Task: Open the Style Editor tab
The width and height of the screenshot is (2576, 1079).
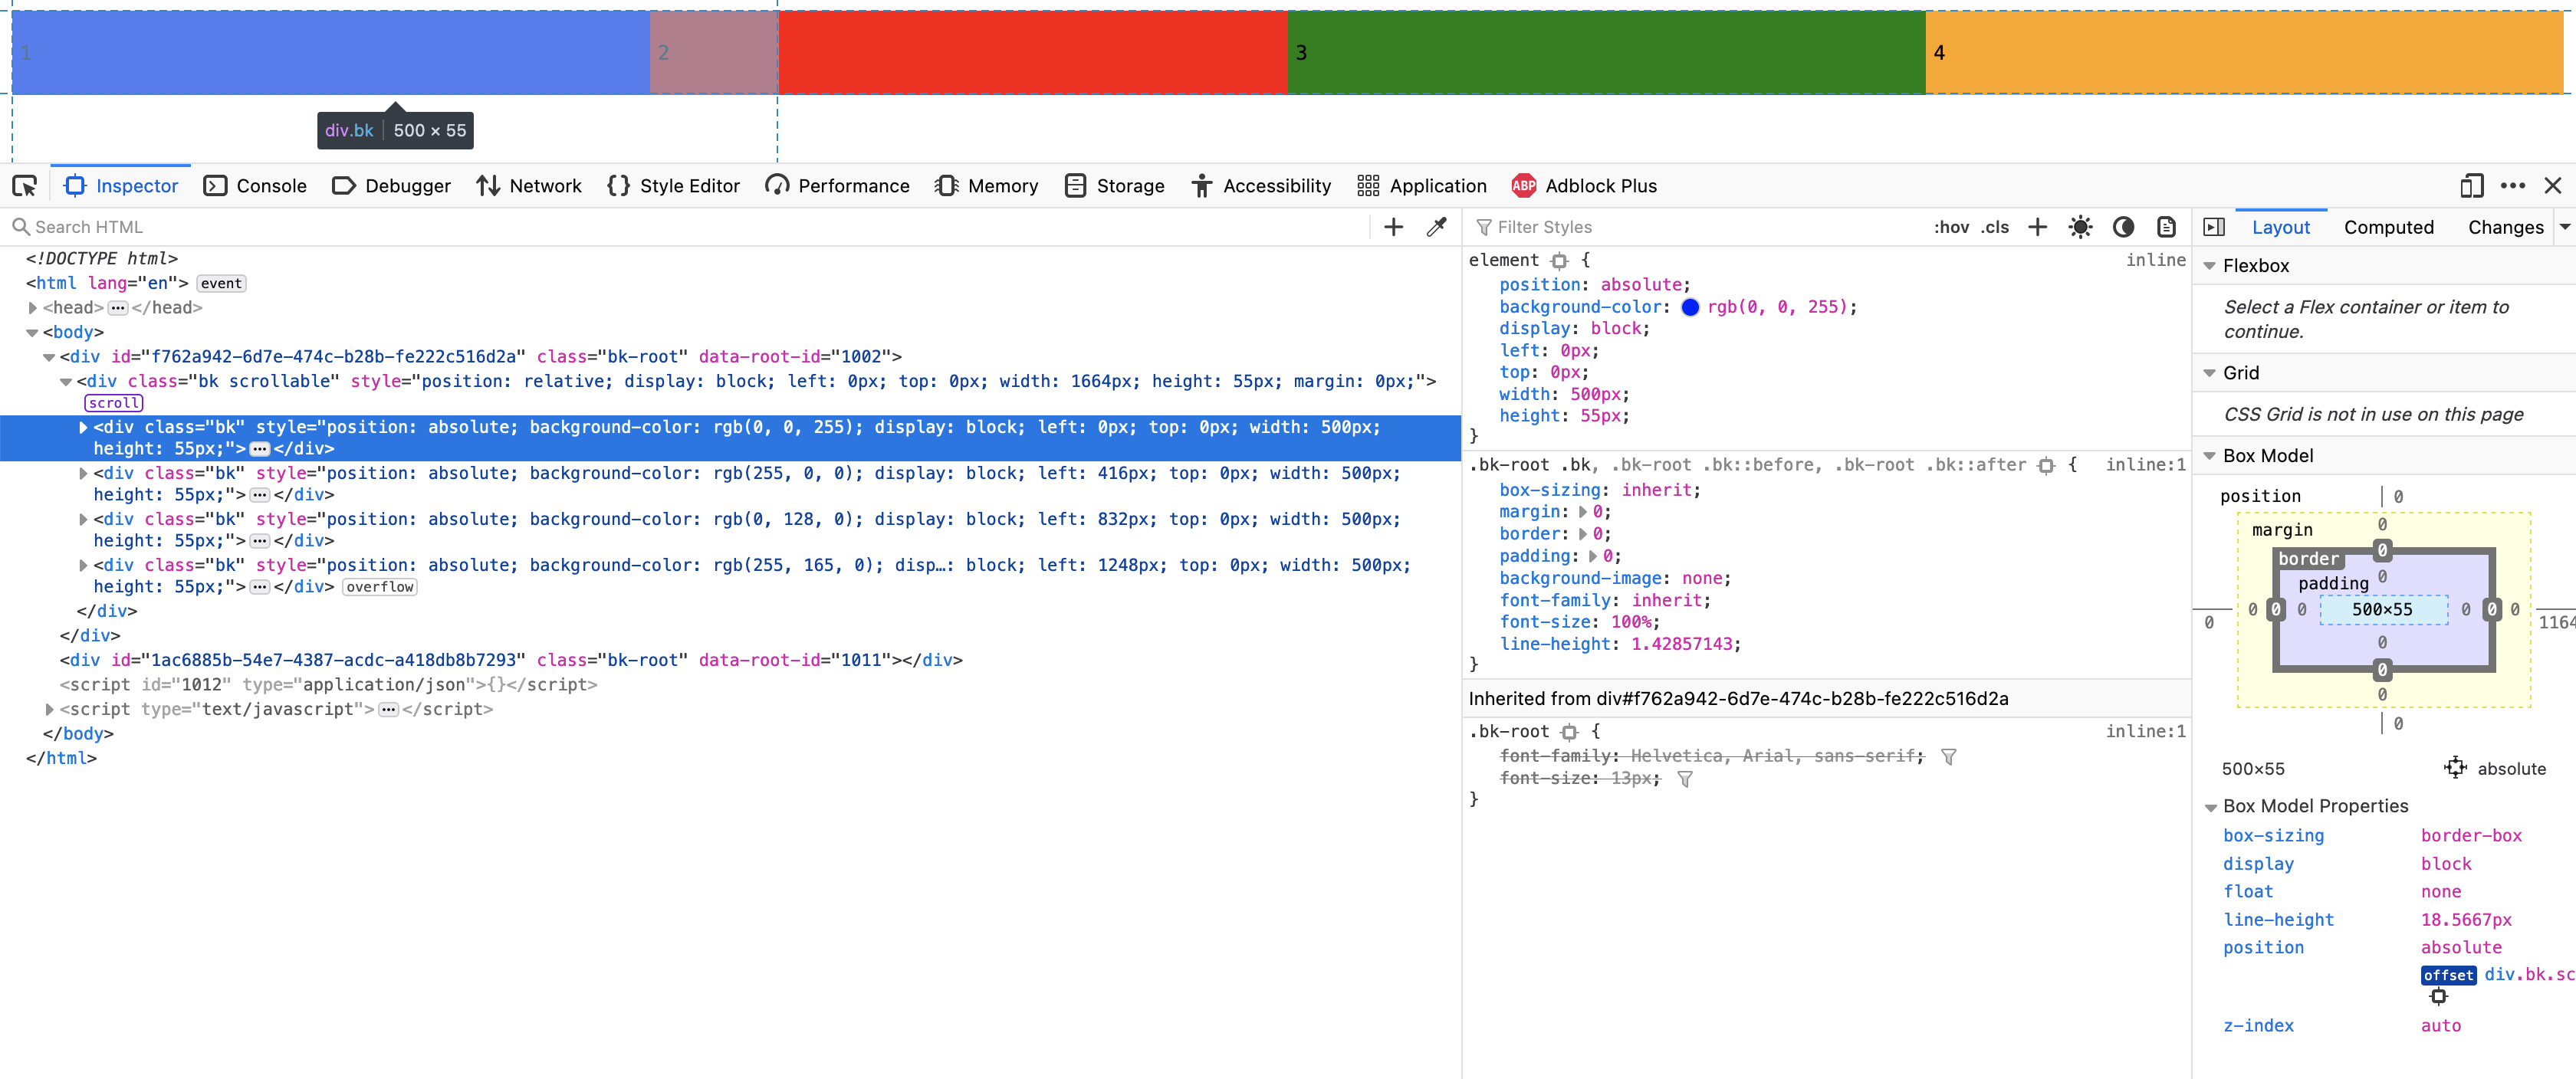Action: (674, 186)
